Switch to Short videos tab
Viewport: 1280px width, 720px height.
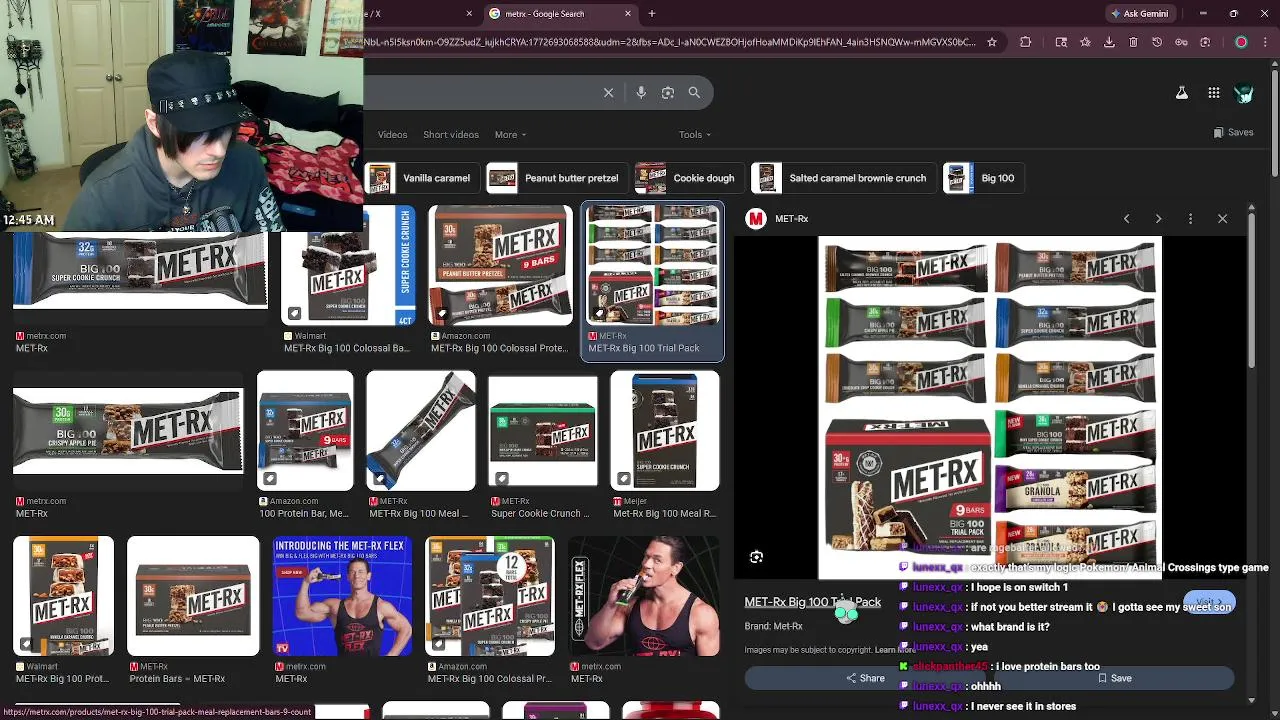click(x=451, y=134)
